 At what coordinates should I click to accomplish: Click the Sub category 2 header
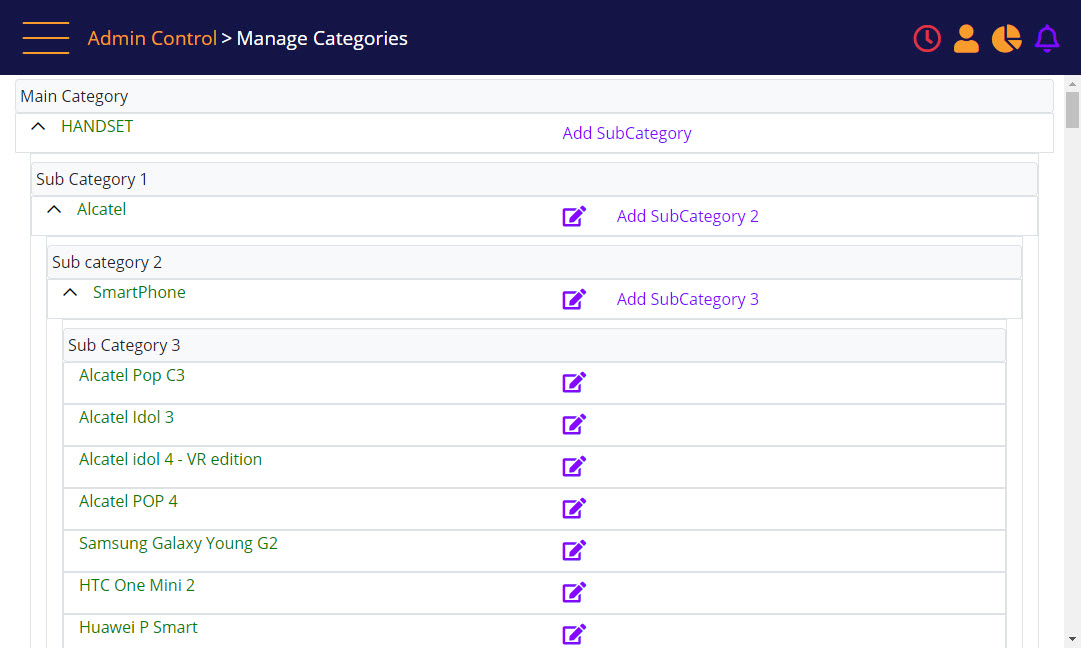pyautogui.click(x=534, y=263)
